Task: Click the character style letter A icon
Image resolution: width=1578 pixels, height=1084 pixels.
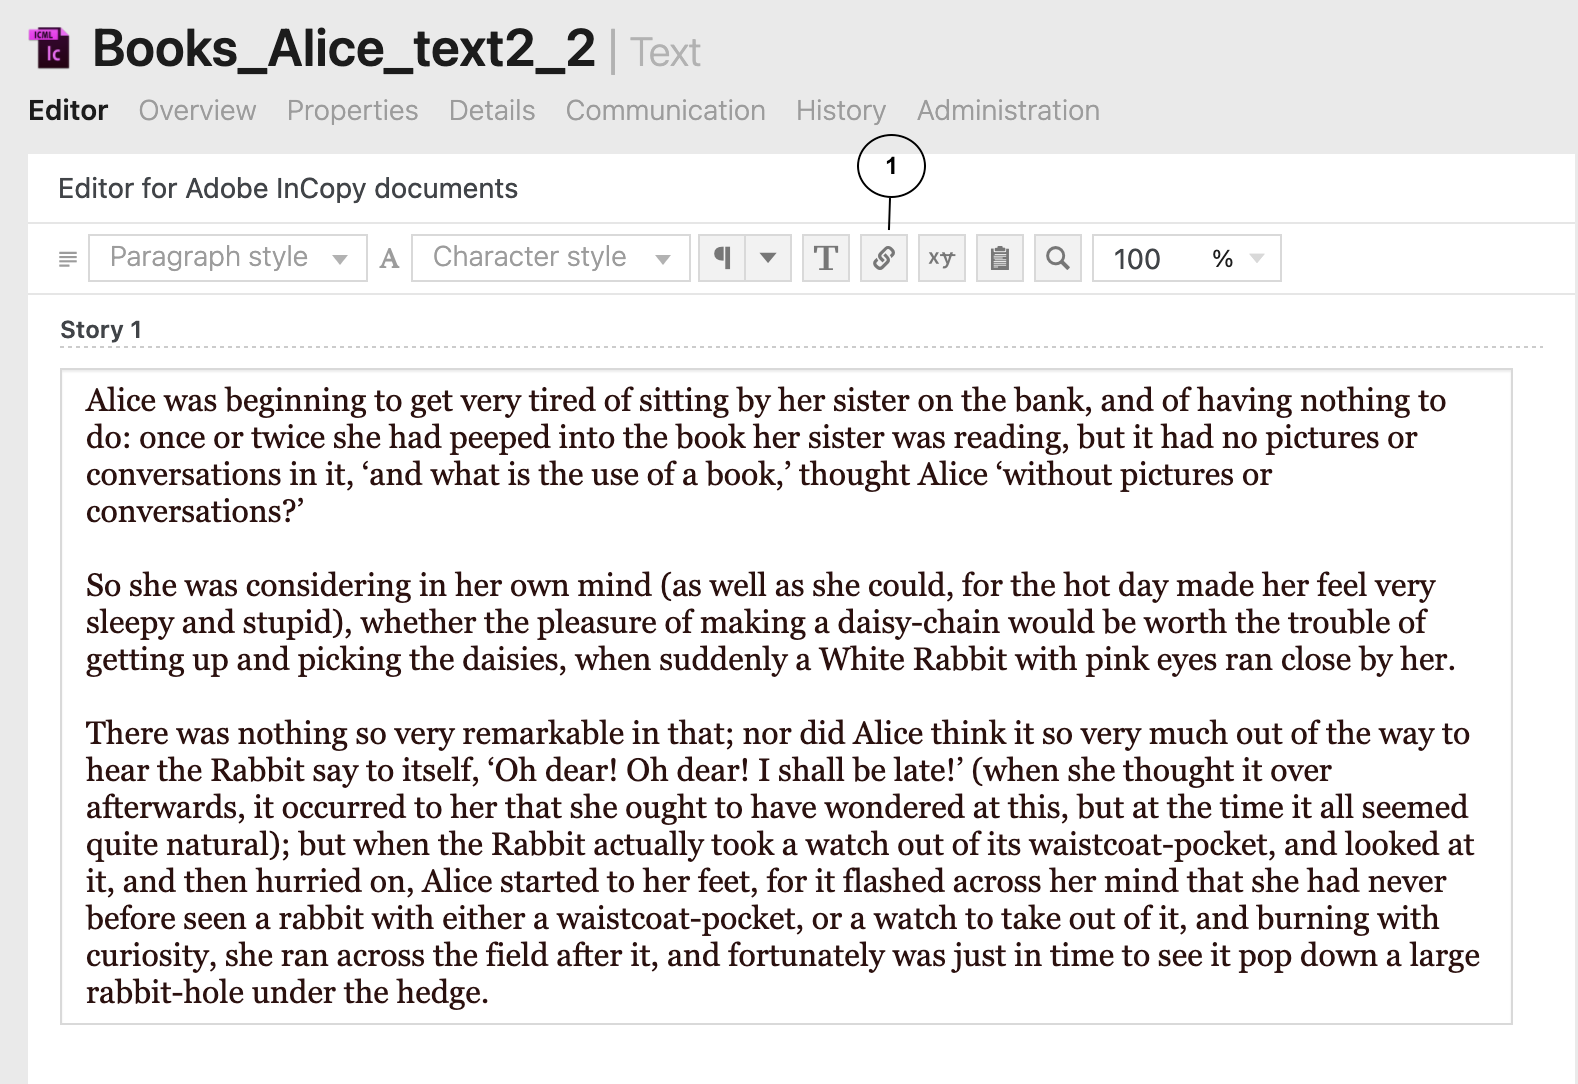Action: 390,259
